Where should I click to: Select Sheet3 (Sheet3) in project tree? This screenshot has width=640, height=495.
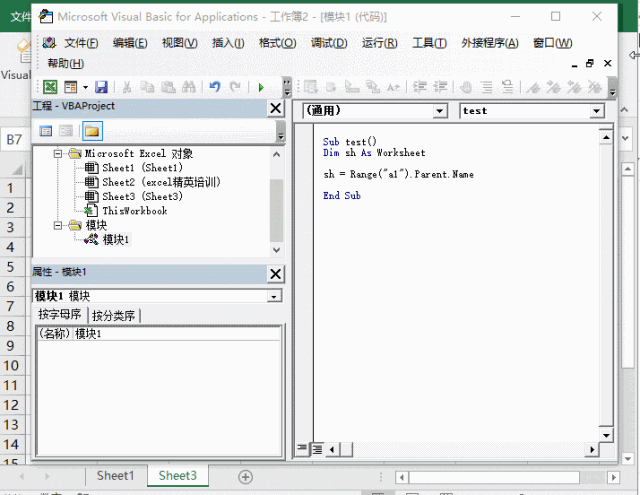[x=142, y=196]
